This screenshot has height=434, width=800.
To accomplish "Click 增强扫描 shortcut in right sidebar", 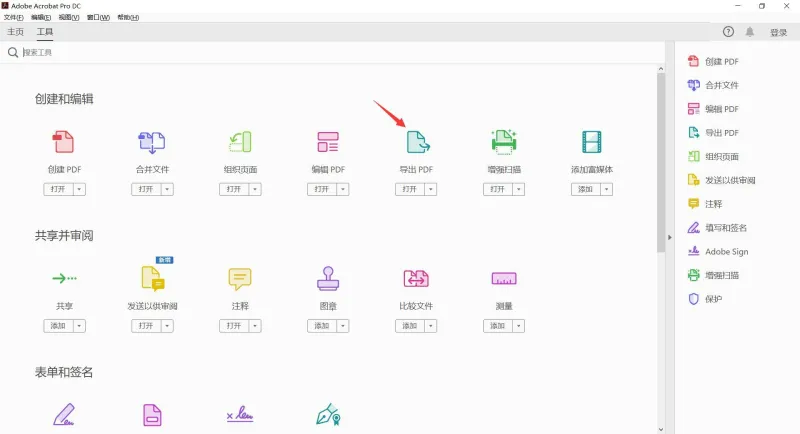I will coord(713,275).
